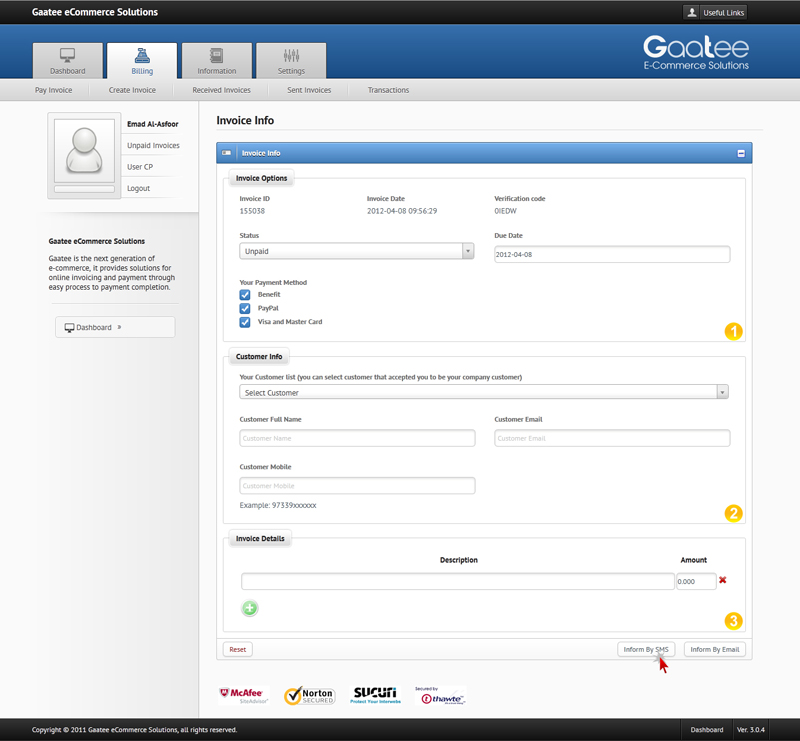Click the user avatar picture
The height and width of the screenshot is (741, 800).
click(x=84, y=151)
